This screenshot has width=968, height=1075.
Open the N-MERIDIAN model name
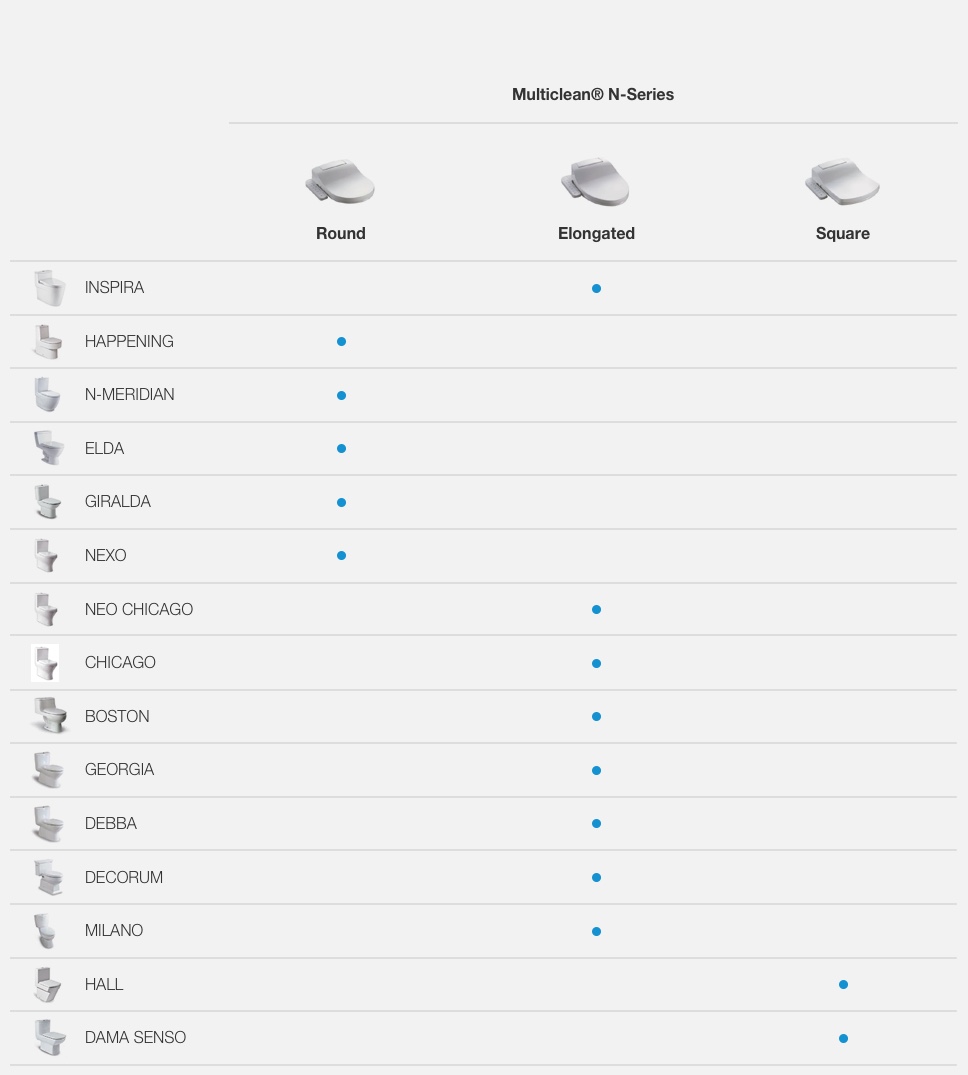click(x=130, y=394)
